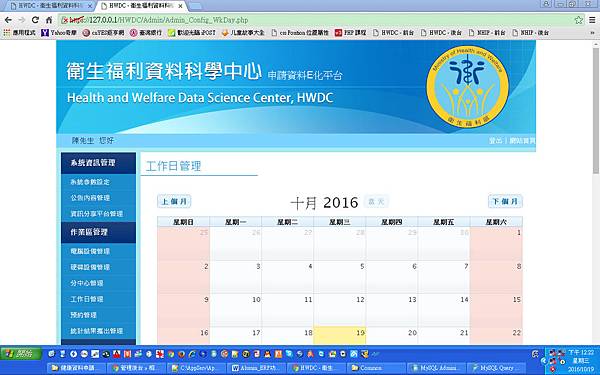Click the page vertical scrollbar thumb
The width and height of the screenshot is (600, 375).
596,110
